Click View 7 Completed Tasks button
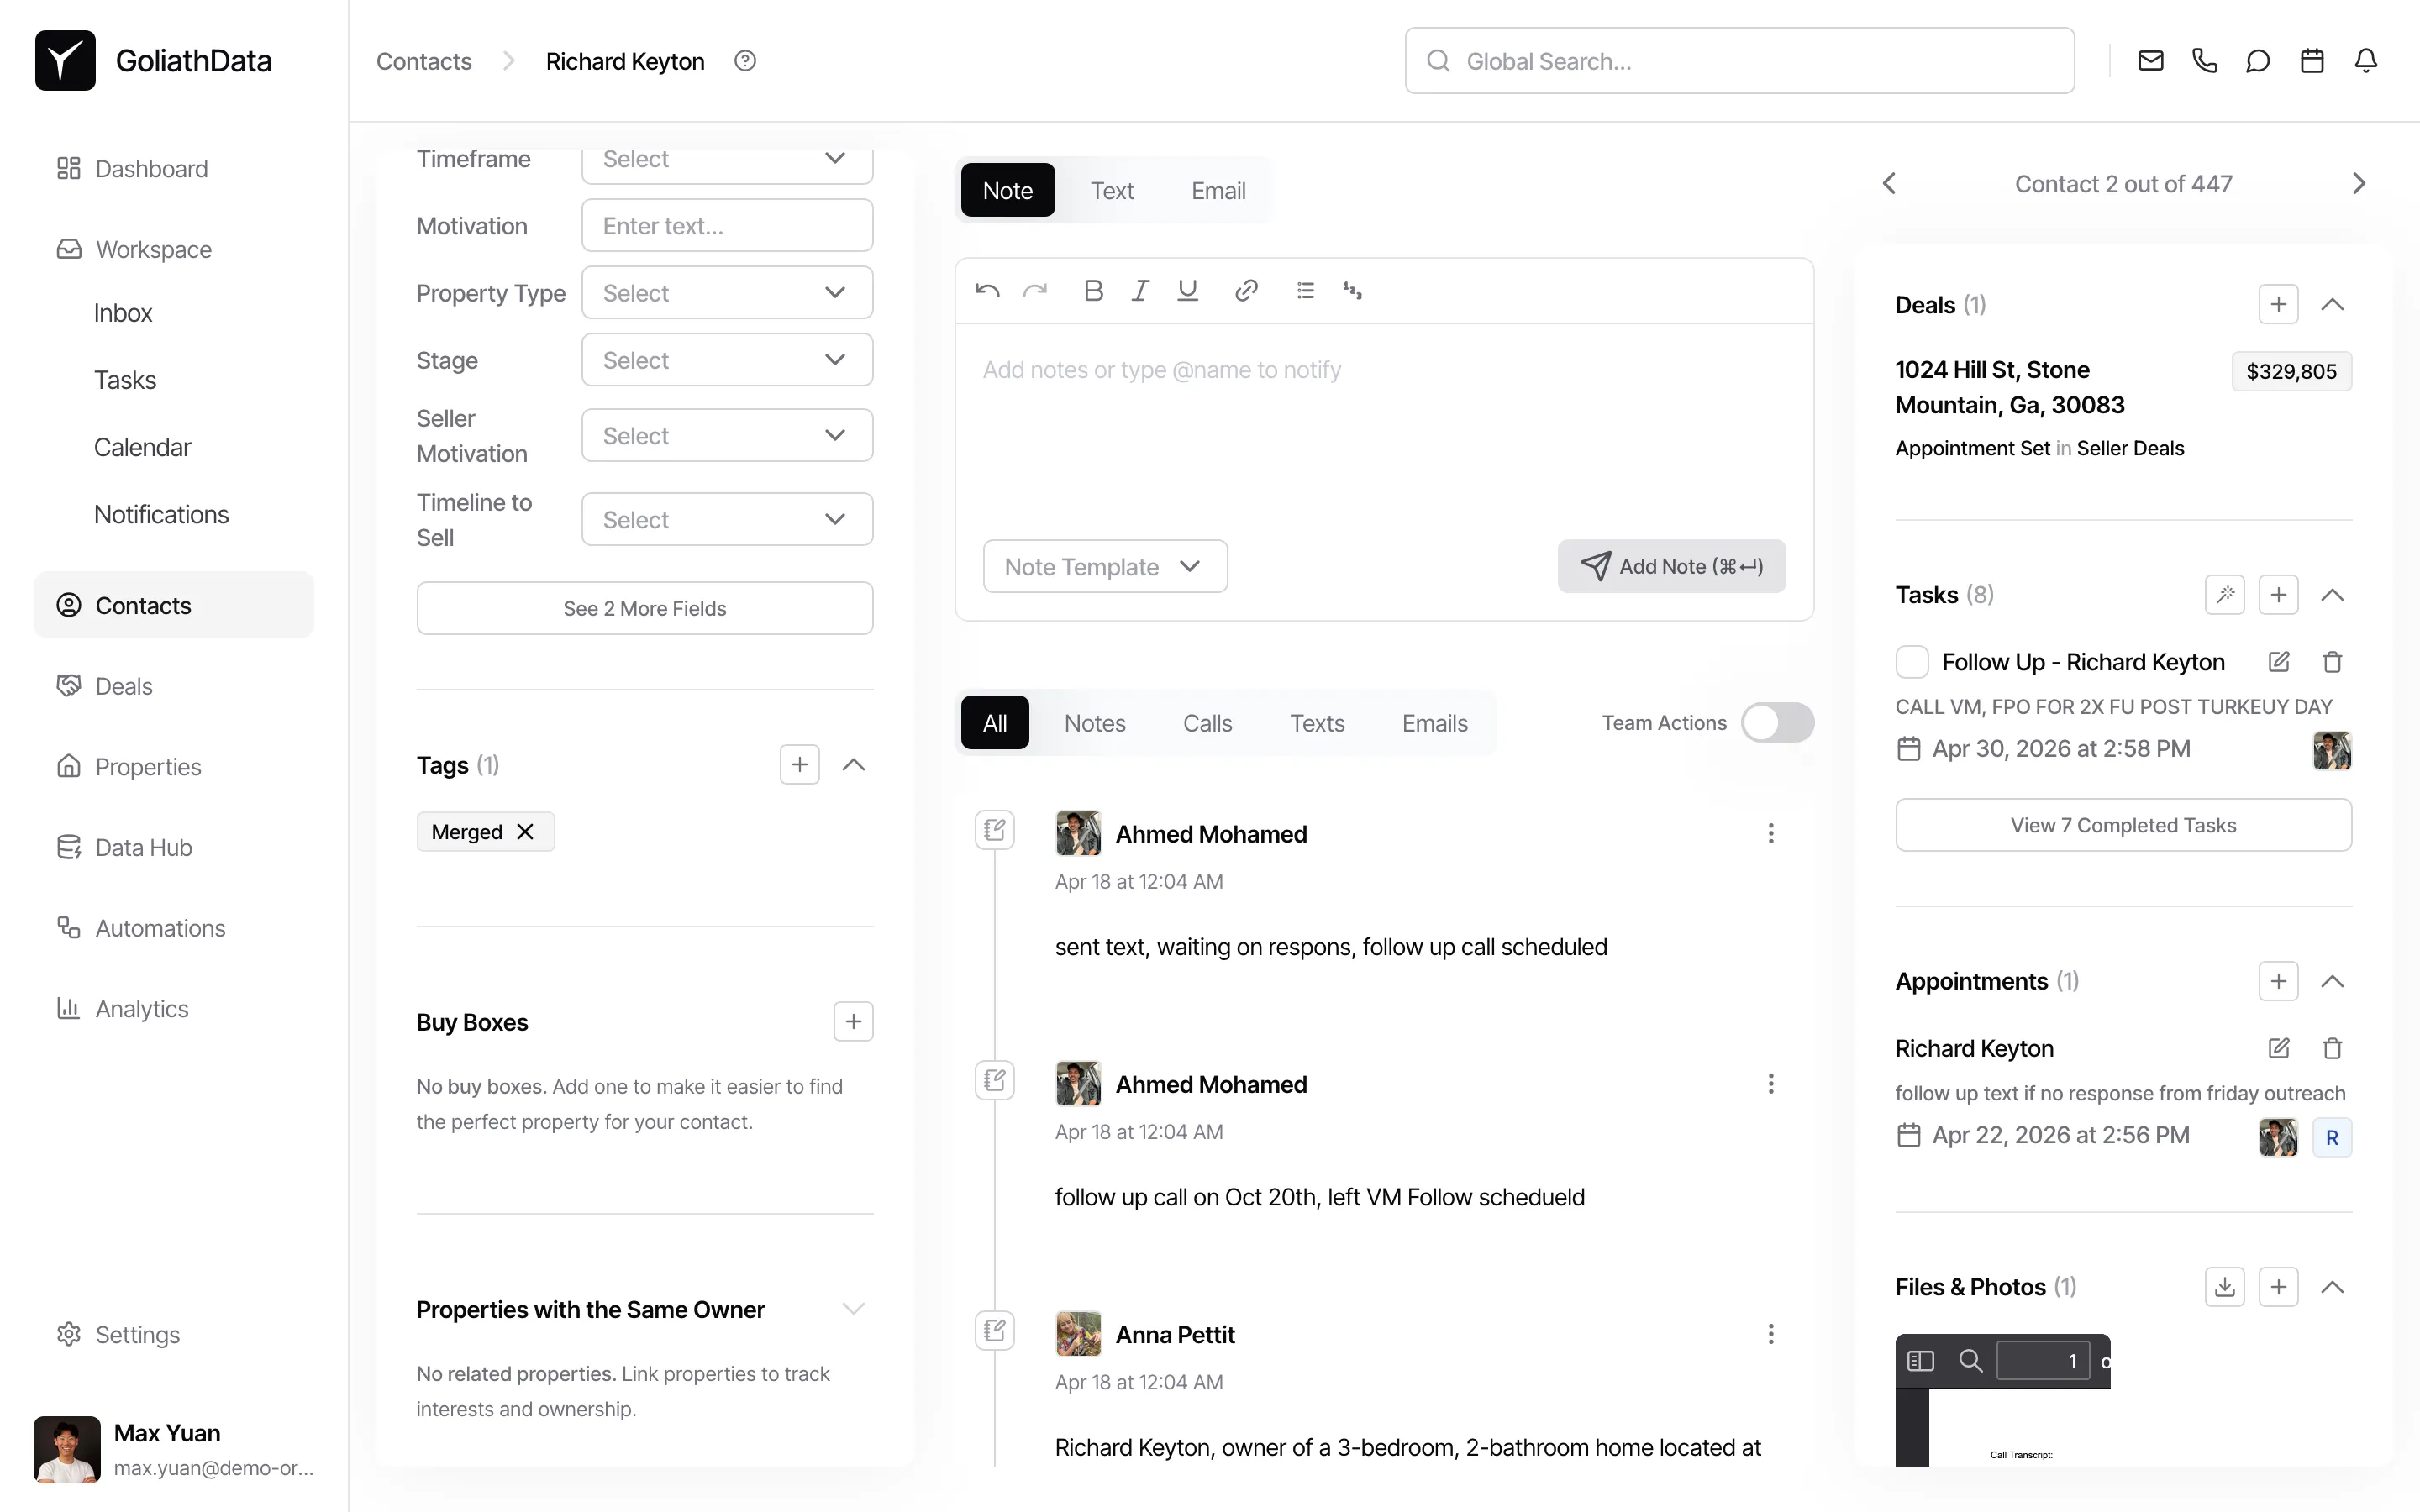Viewport: 2420px width, 1512px height. tap(2122, 825)
